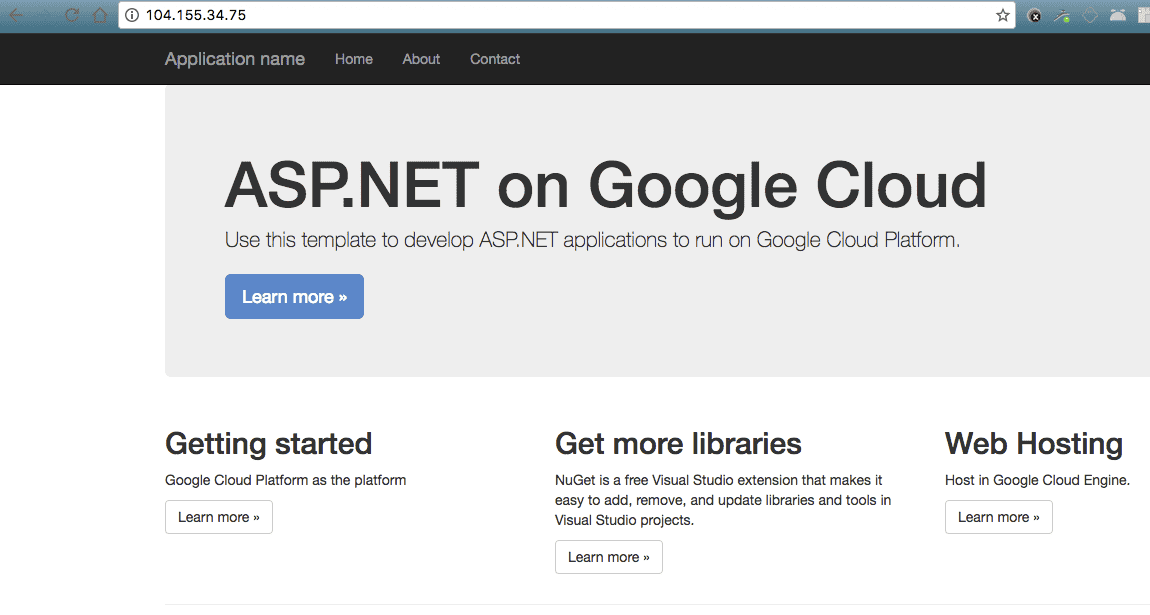Click the Getting started heading
This screenshot has width=1150, height=615.
268,443
